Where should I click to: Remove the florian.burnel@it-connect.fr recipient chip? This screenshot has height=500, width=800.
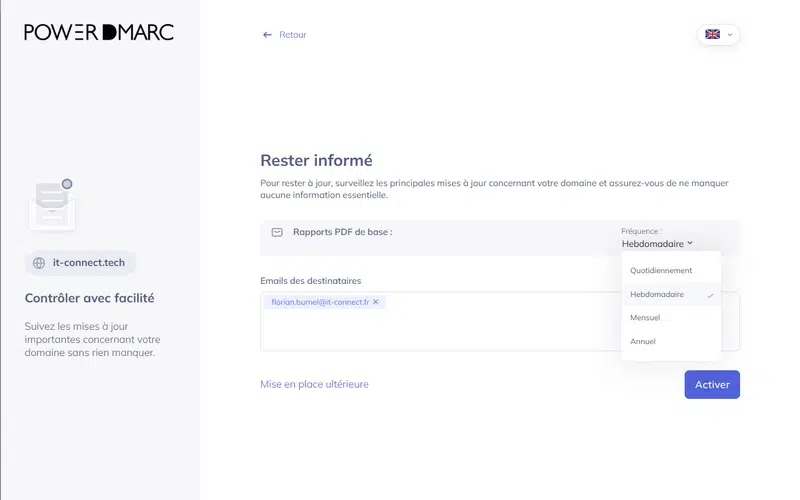coord(375,302)
